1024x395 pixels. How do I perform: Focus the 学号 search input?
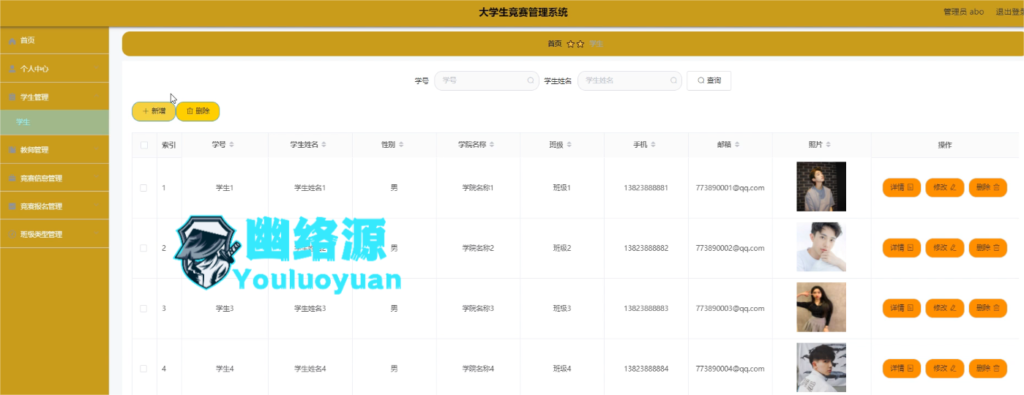(487, 81)
